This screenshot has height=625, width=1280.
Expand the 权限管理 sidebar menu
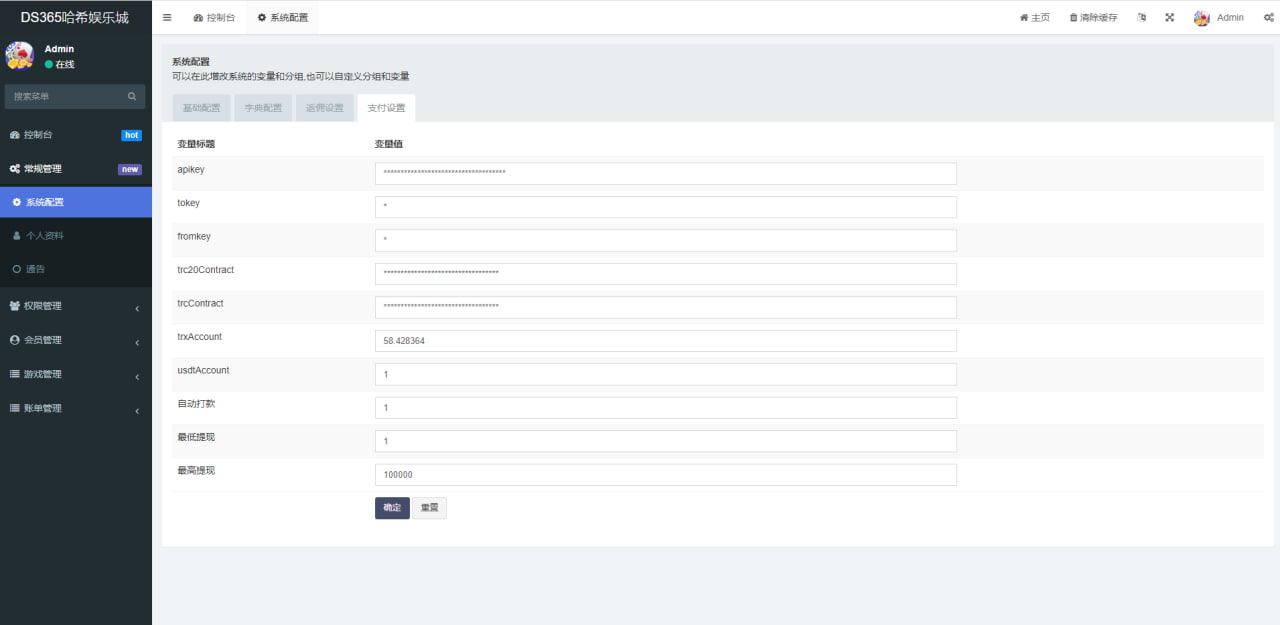[x=76, y=306]
